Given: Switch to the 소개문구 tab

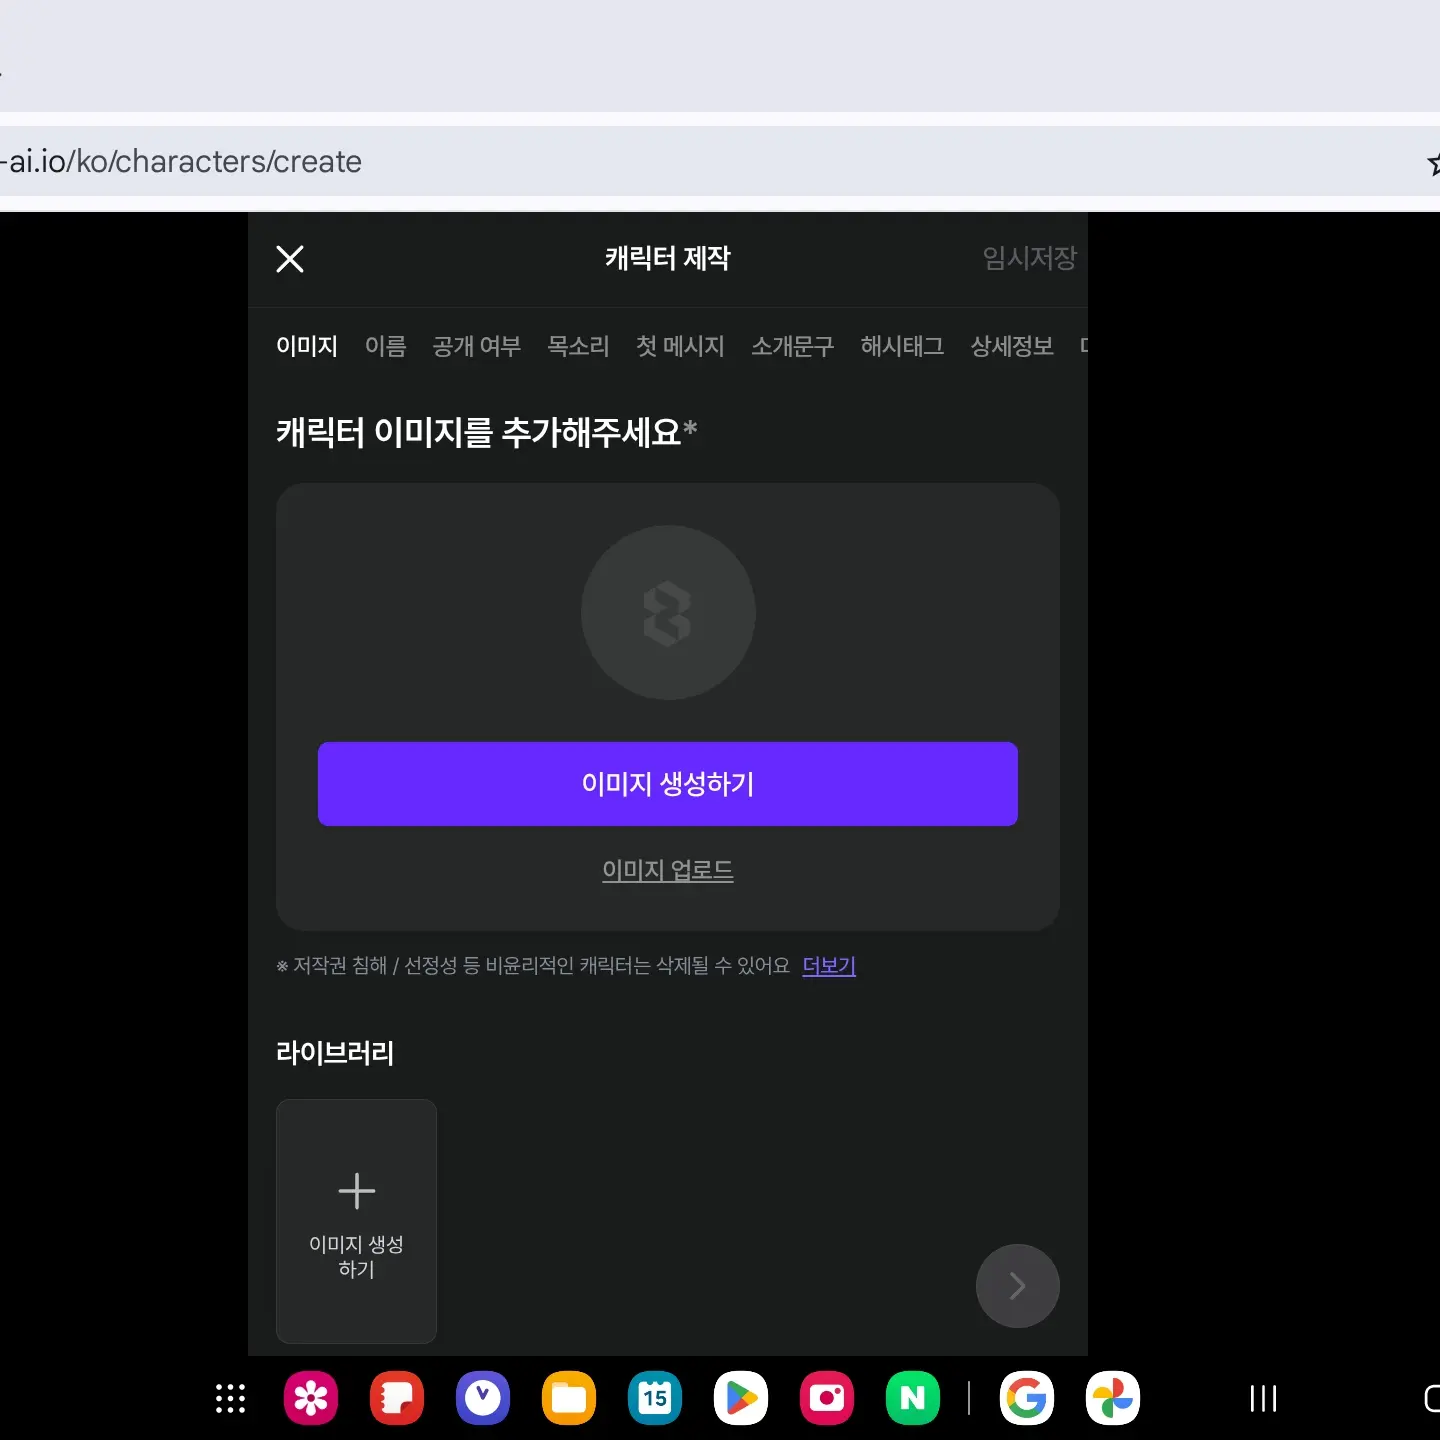Looking at the screenshot, I should tap(792, 346).
